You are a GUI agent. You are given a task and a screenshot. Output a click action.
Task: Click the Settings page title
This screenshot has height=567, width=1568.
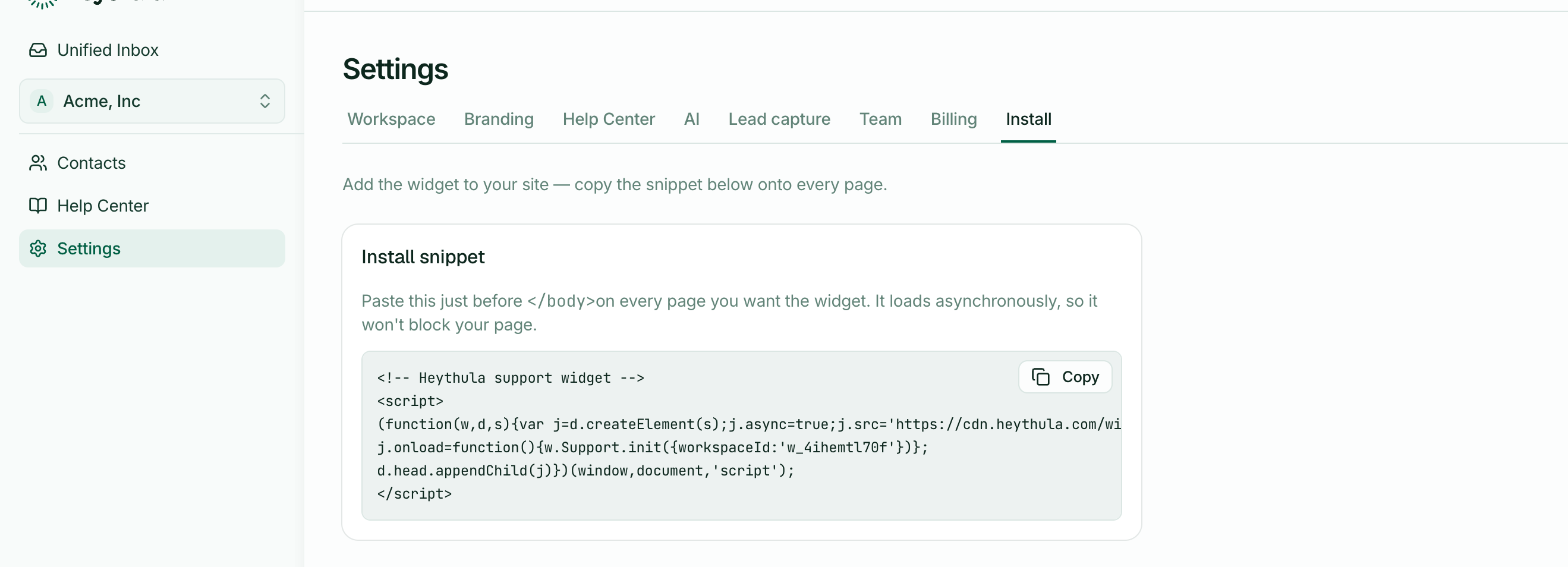(x=395, y=69)
